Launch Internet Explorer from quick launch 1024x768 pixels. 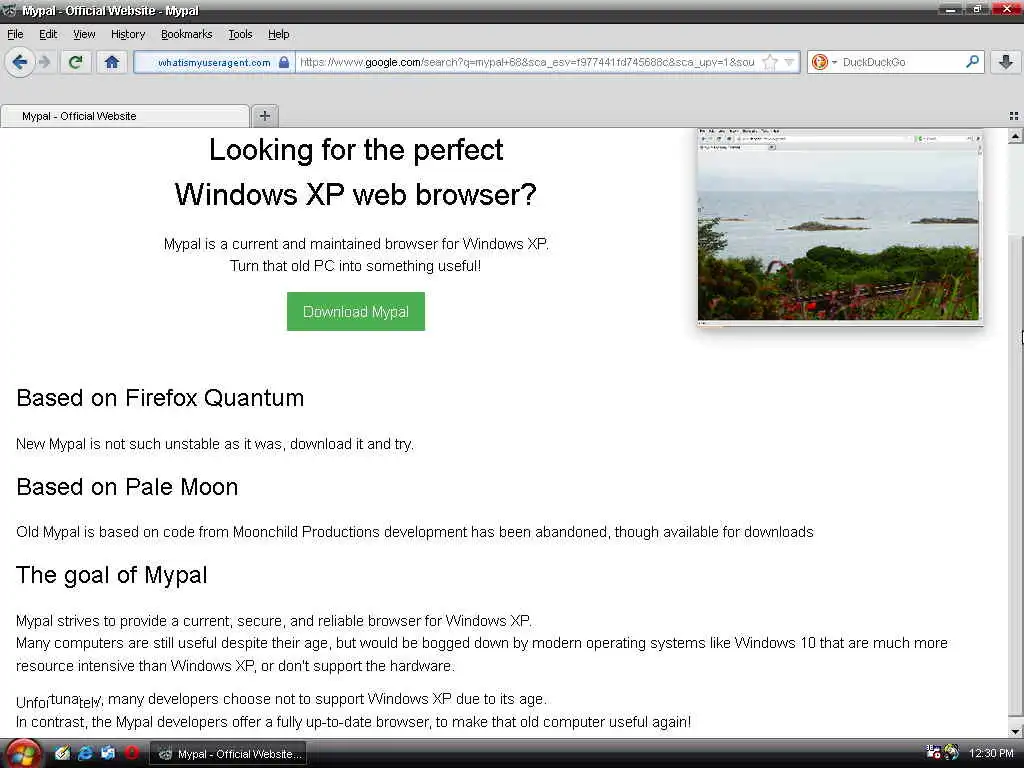coord(85,754)
